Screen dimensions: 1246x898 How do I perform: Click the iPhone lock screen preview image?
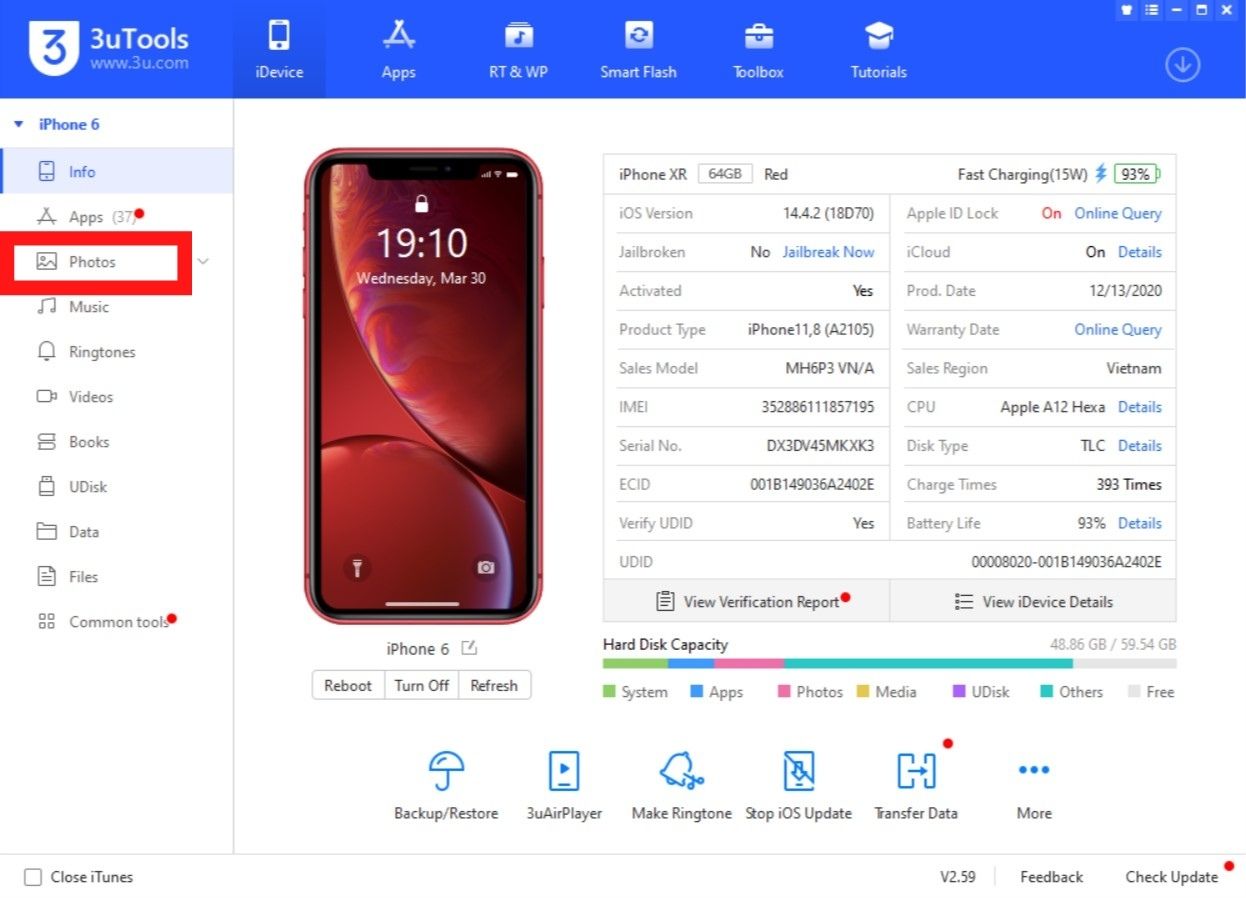tap(423, 386)
